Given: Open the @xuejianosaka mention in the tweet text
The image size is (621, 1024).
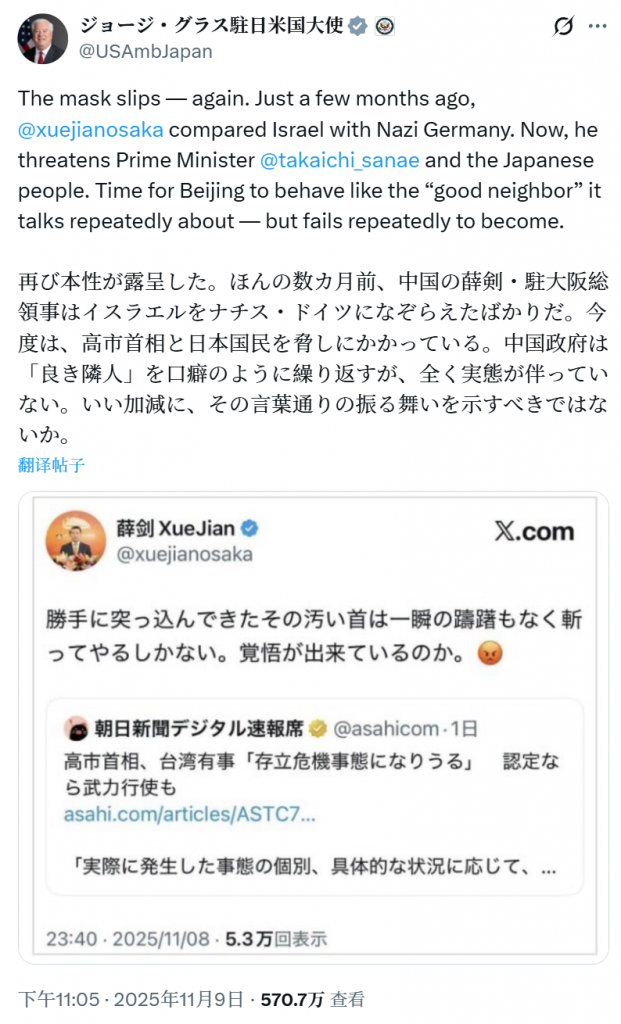Looking at the screenshot, I should pyautogui.click(x=91, y=129).
